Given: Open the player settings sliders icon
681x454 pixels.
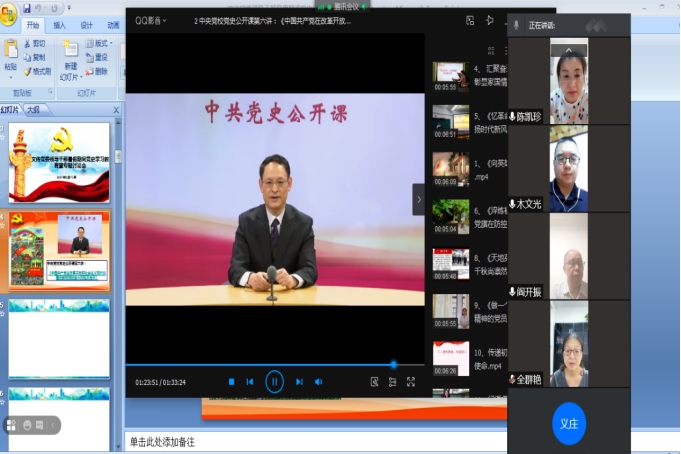Looking at the screenshot, I should 392,381.
